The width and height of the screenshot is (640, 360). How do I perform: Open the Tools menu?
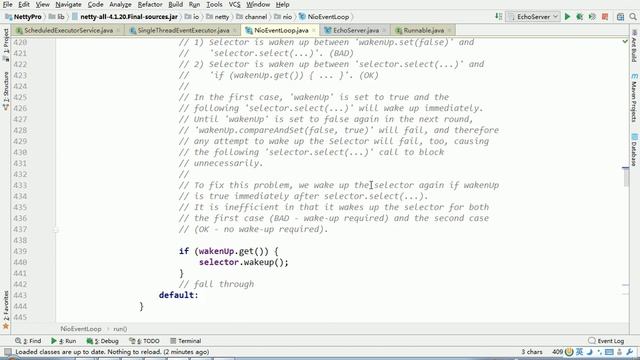click(214, 4)
